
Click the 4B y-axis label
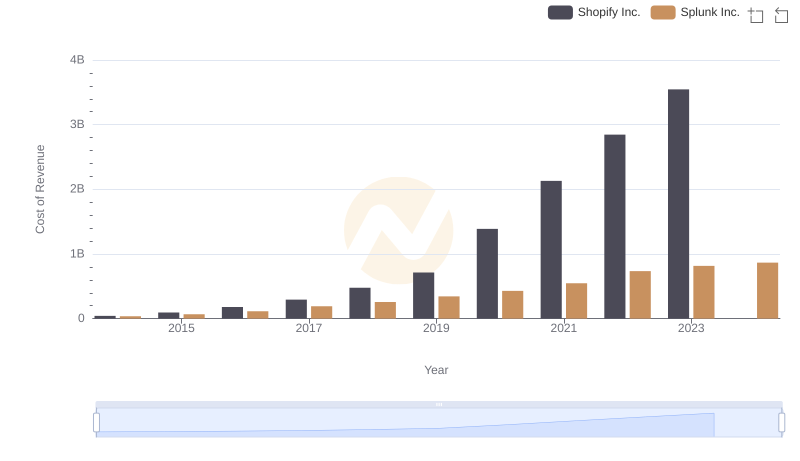pyautogui.click(x=77, y=60)
